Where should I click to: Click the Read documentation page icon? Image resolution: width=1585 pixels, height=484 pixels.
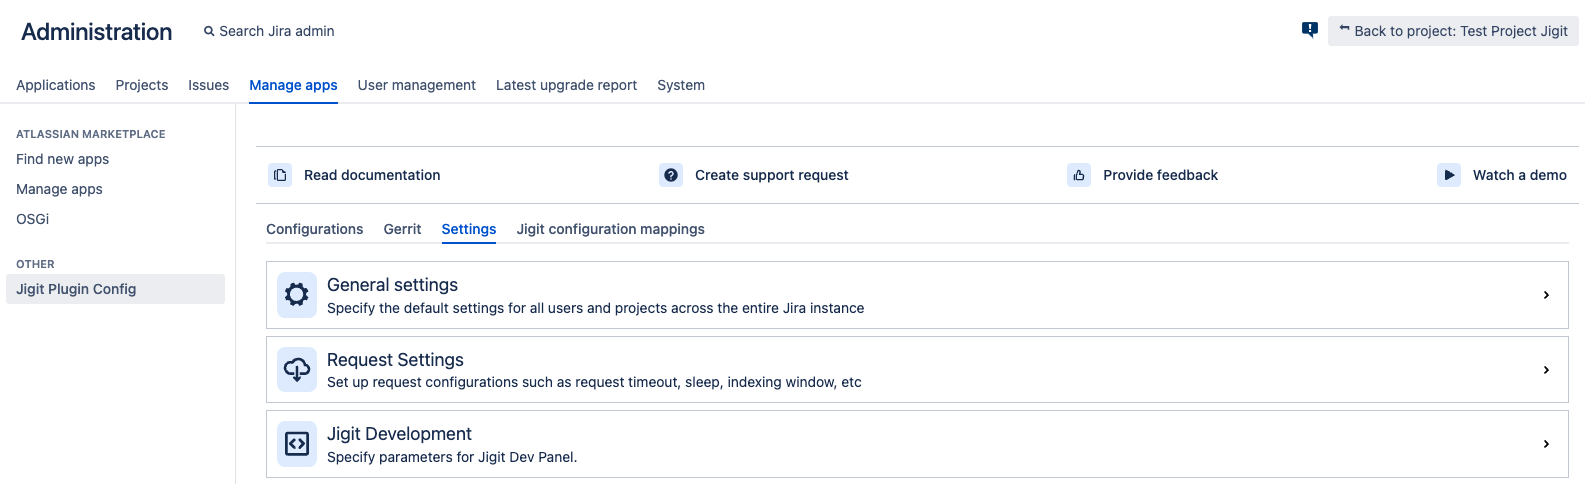(280, 175)
